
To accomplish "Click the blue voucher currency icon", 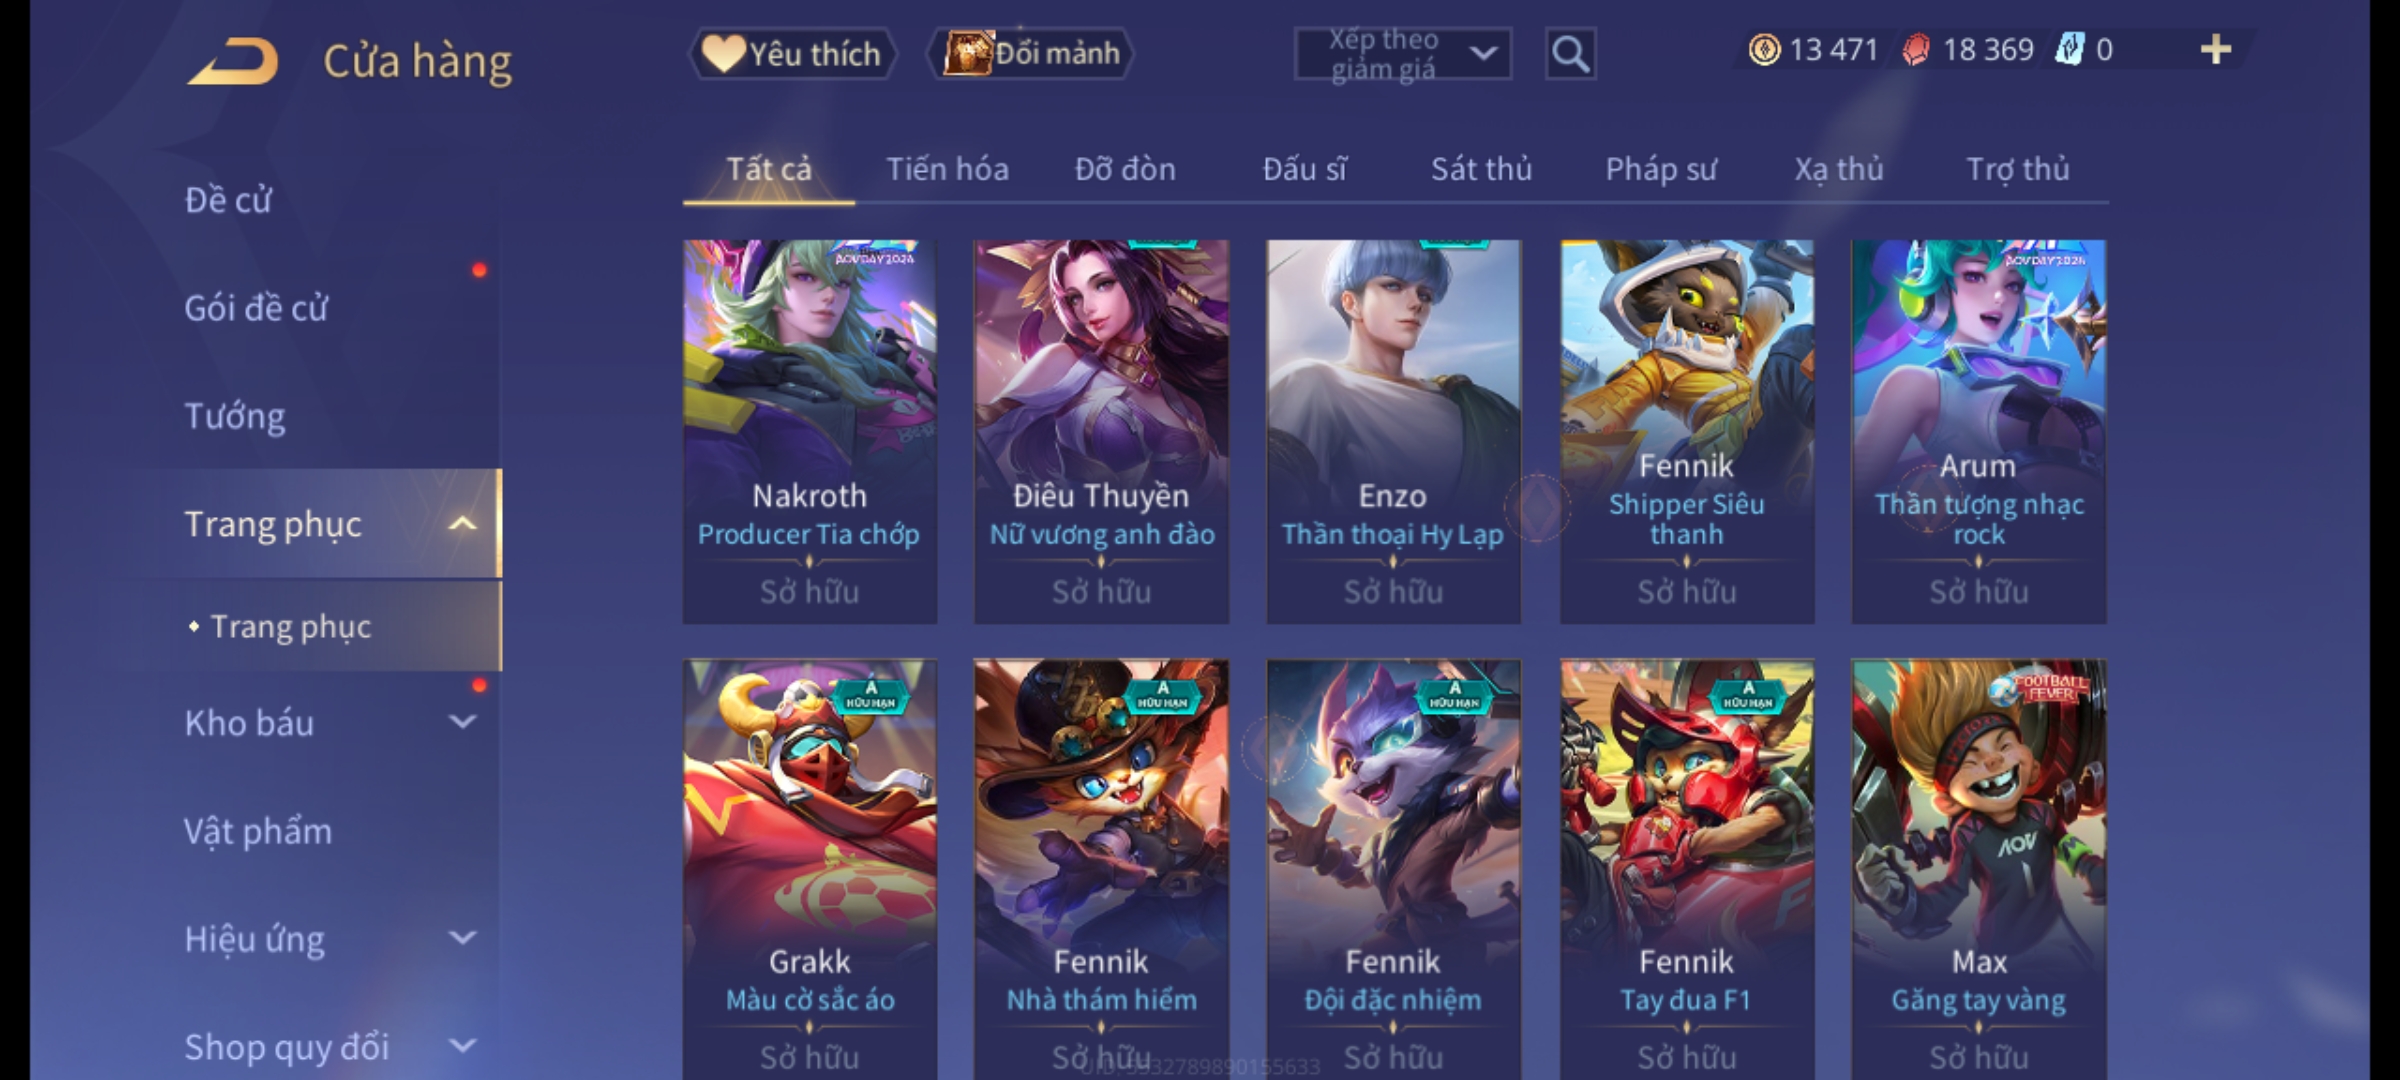I will click(2069, 50).
